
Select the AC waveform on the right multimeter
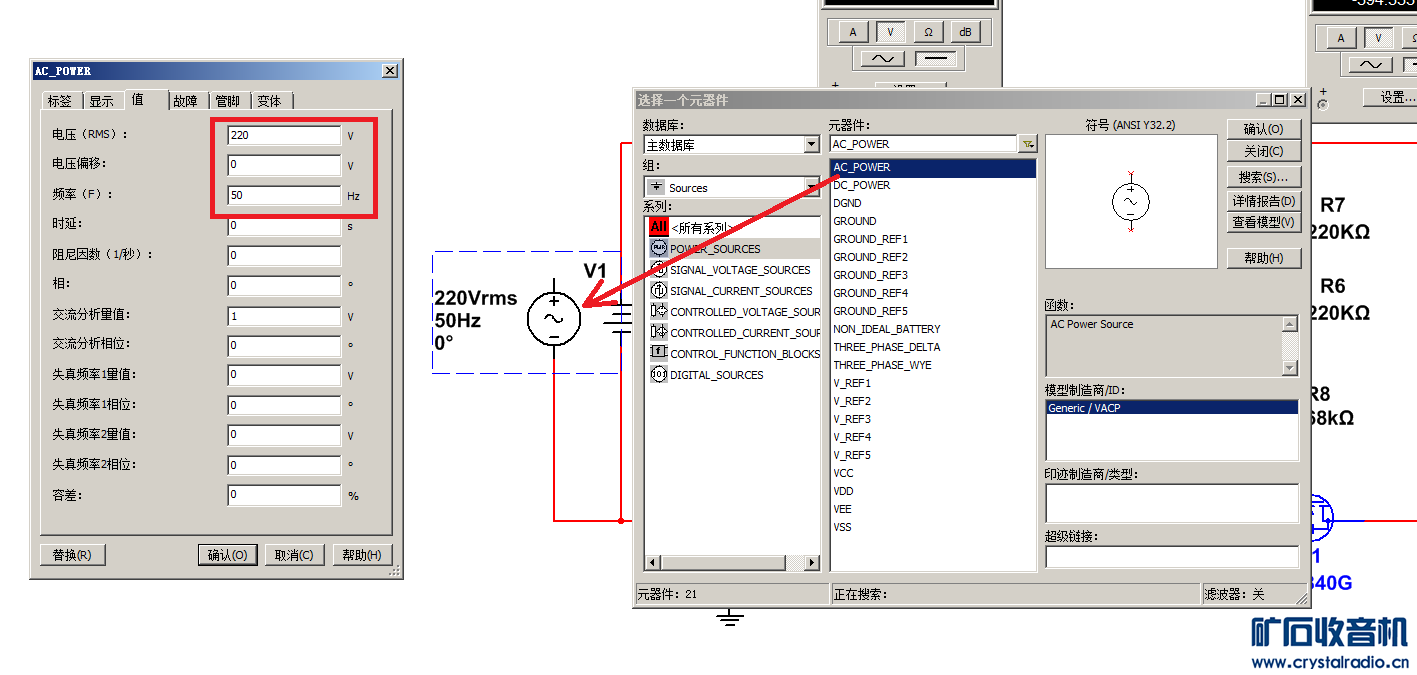tap(1372, 65)
